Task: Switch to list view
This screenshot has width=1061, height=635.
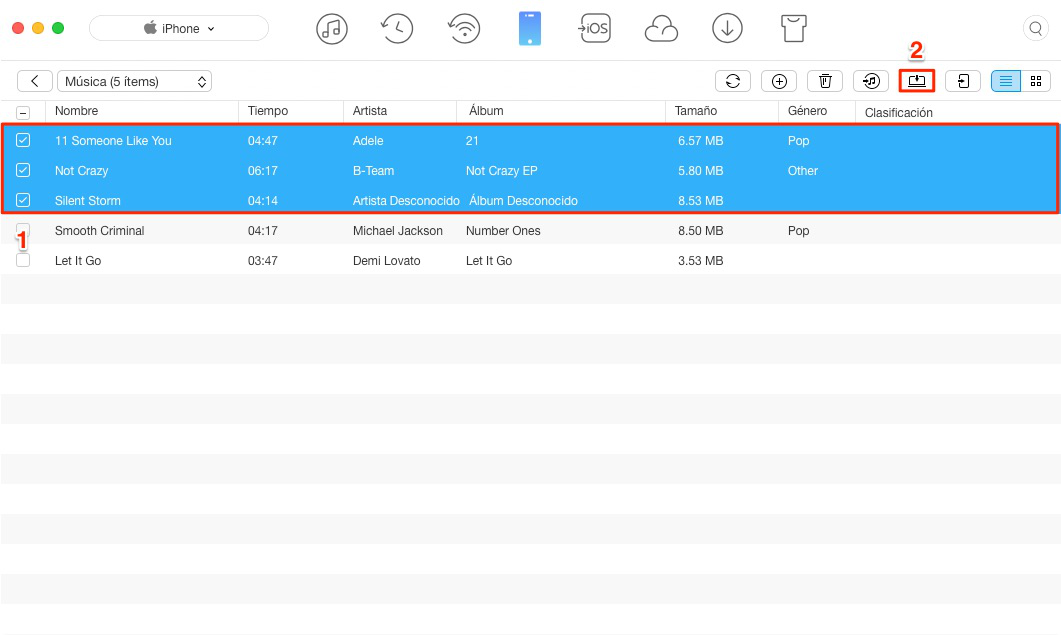Action: pyautogui.click(x=1006, y=81)
